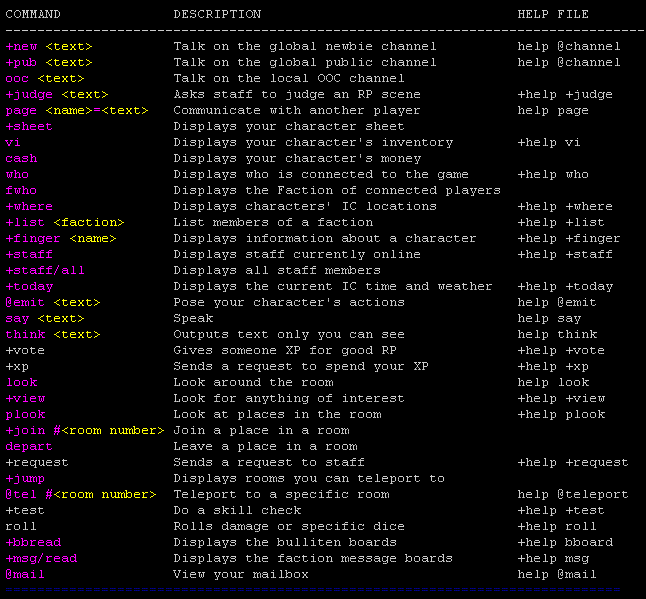Click the @mail command at the bottom

click(25, 574)
